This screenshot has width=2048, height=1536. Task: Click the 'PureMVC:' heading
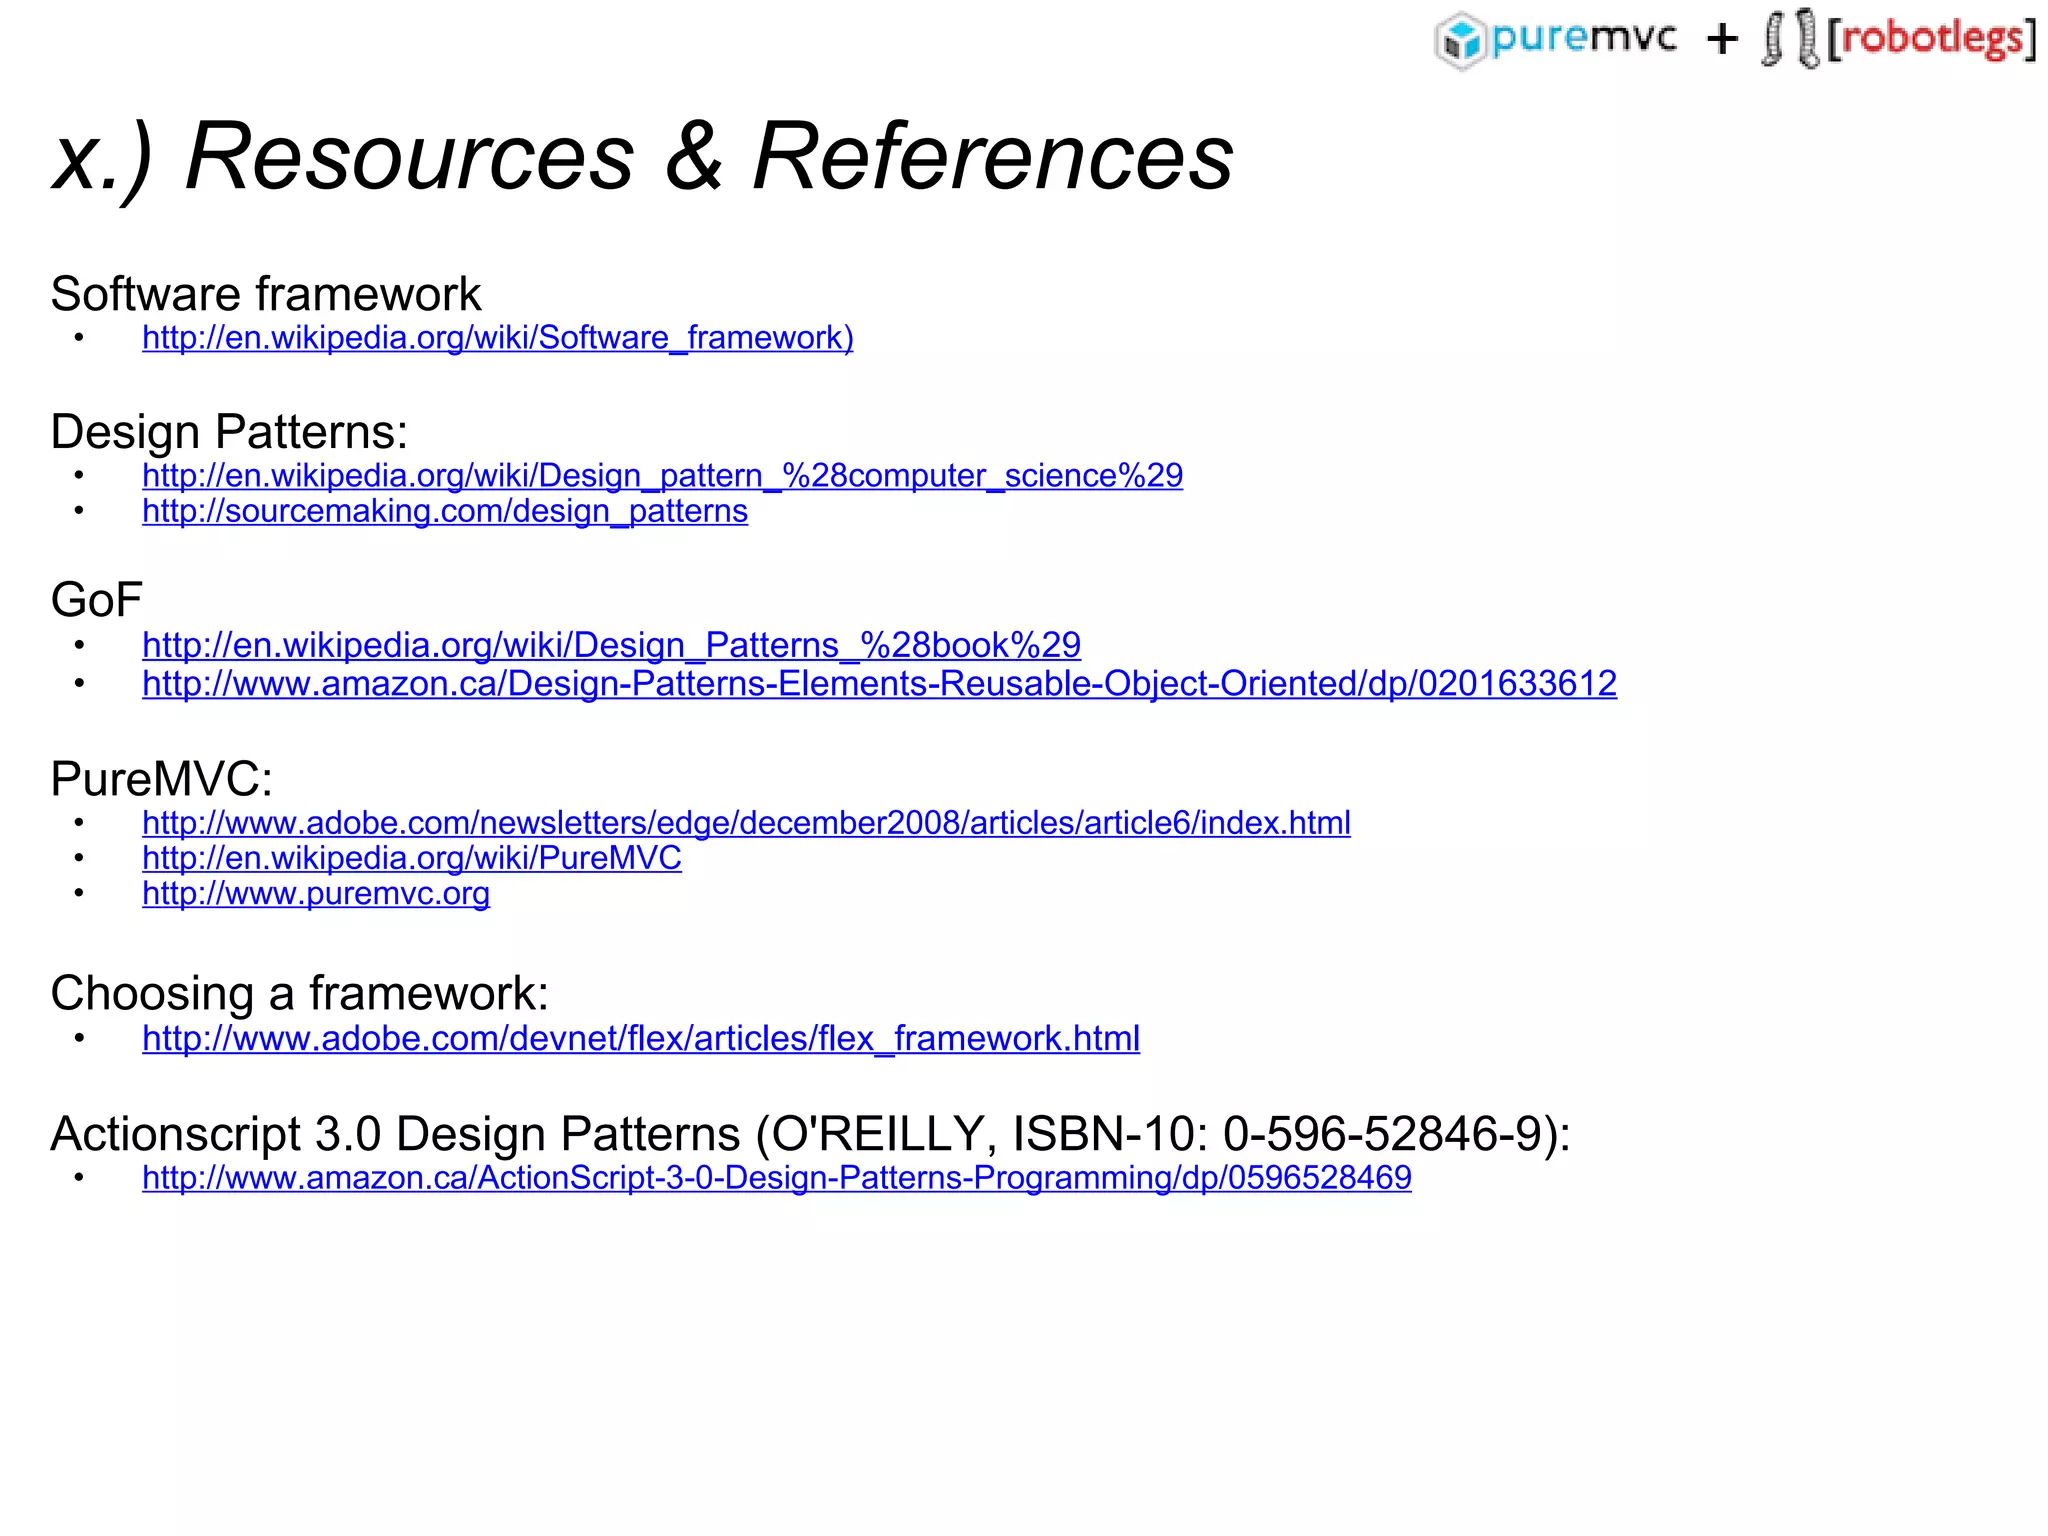(162, 779)
